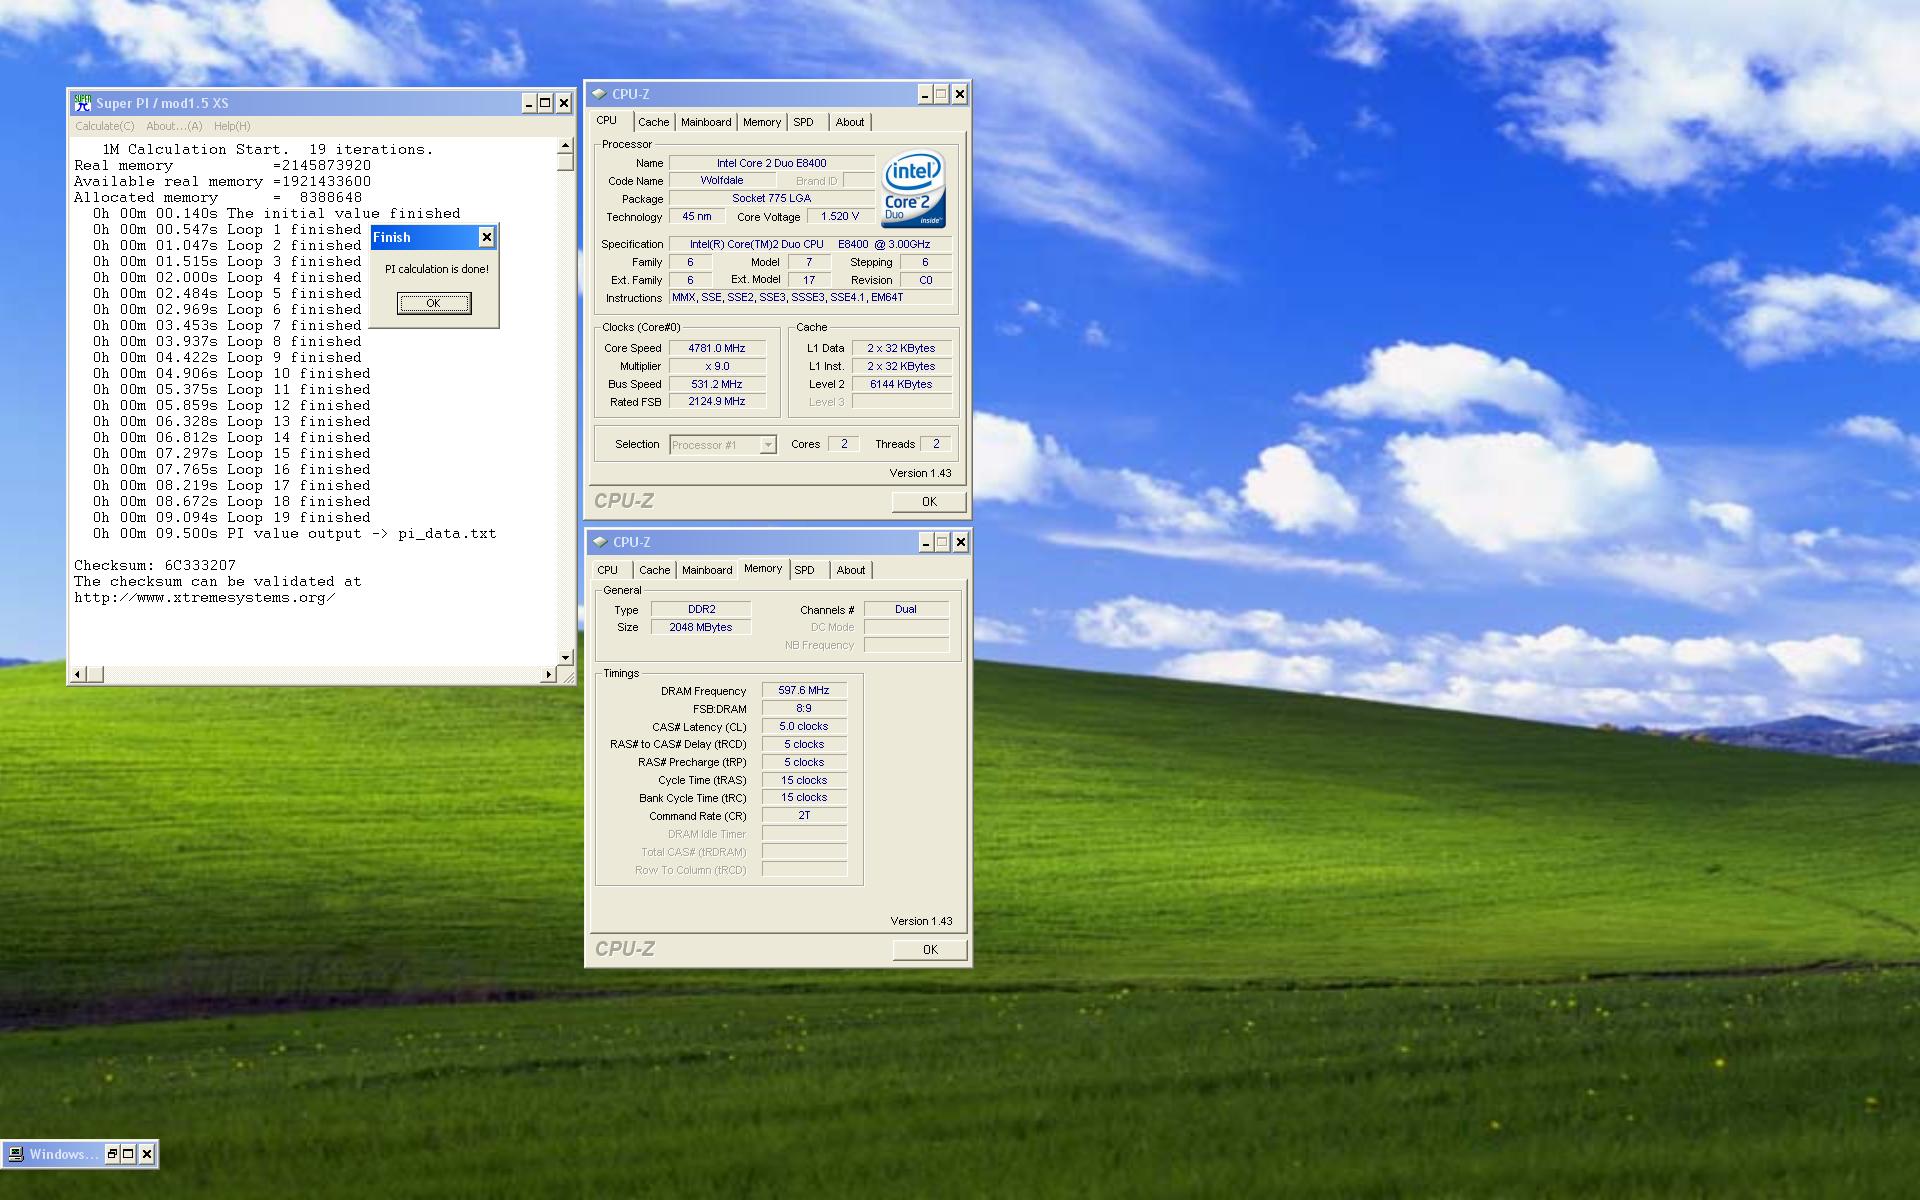Minimize the bottom CPU-Z window
Screen dimensions: 1920x1200
[926, 542]
